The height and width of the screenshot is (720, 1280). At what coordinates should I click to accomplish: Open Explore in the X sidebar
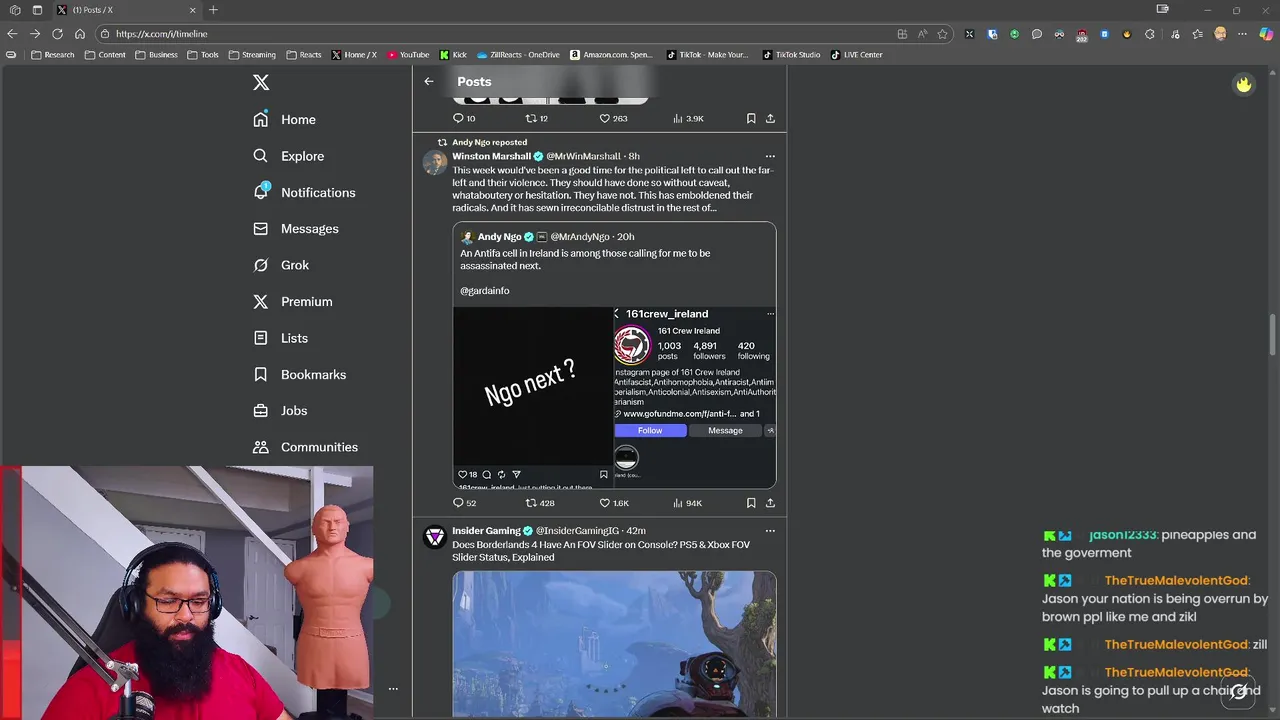point(289,156)
